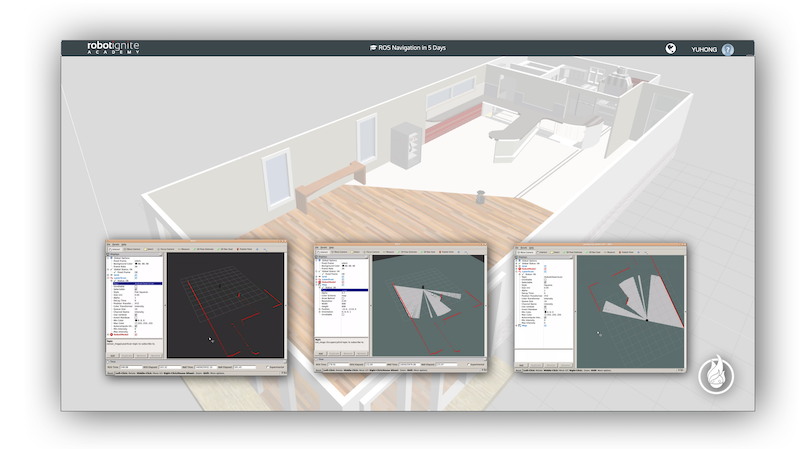Toggle Map checkbox in middle RViz window
The image size is (800, 449).
point(343,285)
